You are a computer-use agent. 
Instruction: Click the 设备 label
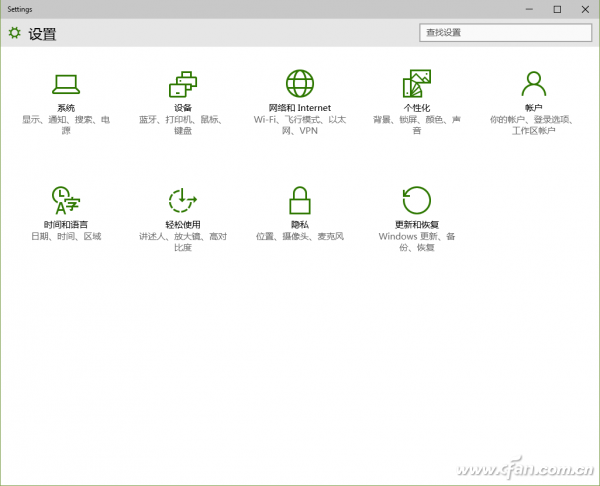pyautogui.click(x=183, y=108)
